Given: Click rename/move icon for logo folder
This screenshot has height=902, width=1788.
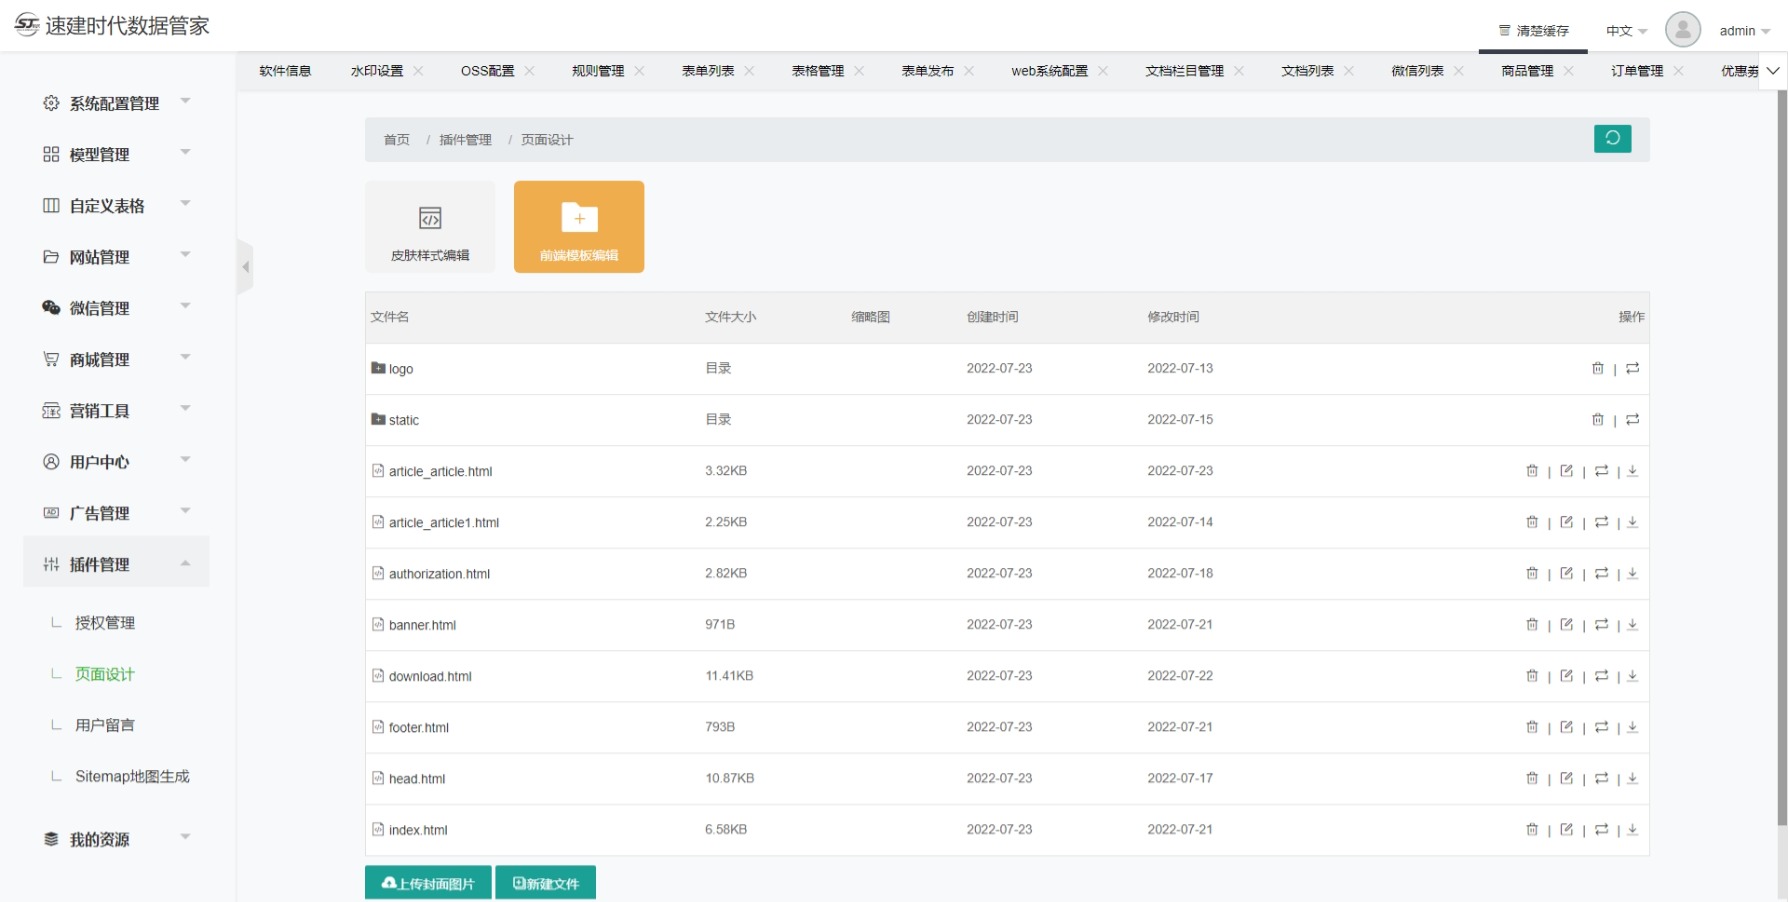Looking at the screenshot, I should [x=1632, y=369].
